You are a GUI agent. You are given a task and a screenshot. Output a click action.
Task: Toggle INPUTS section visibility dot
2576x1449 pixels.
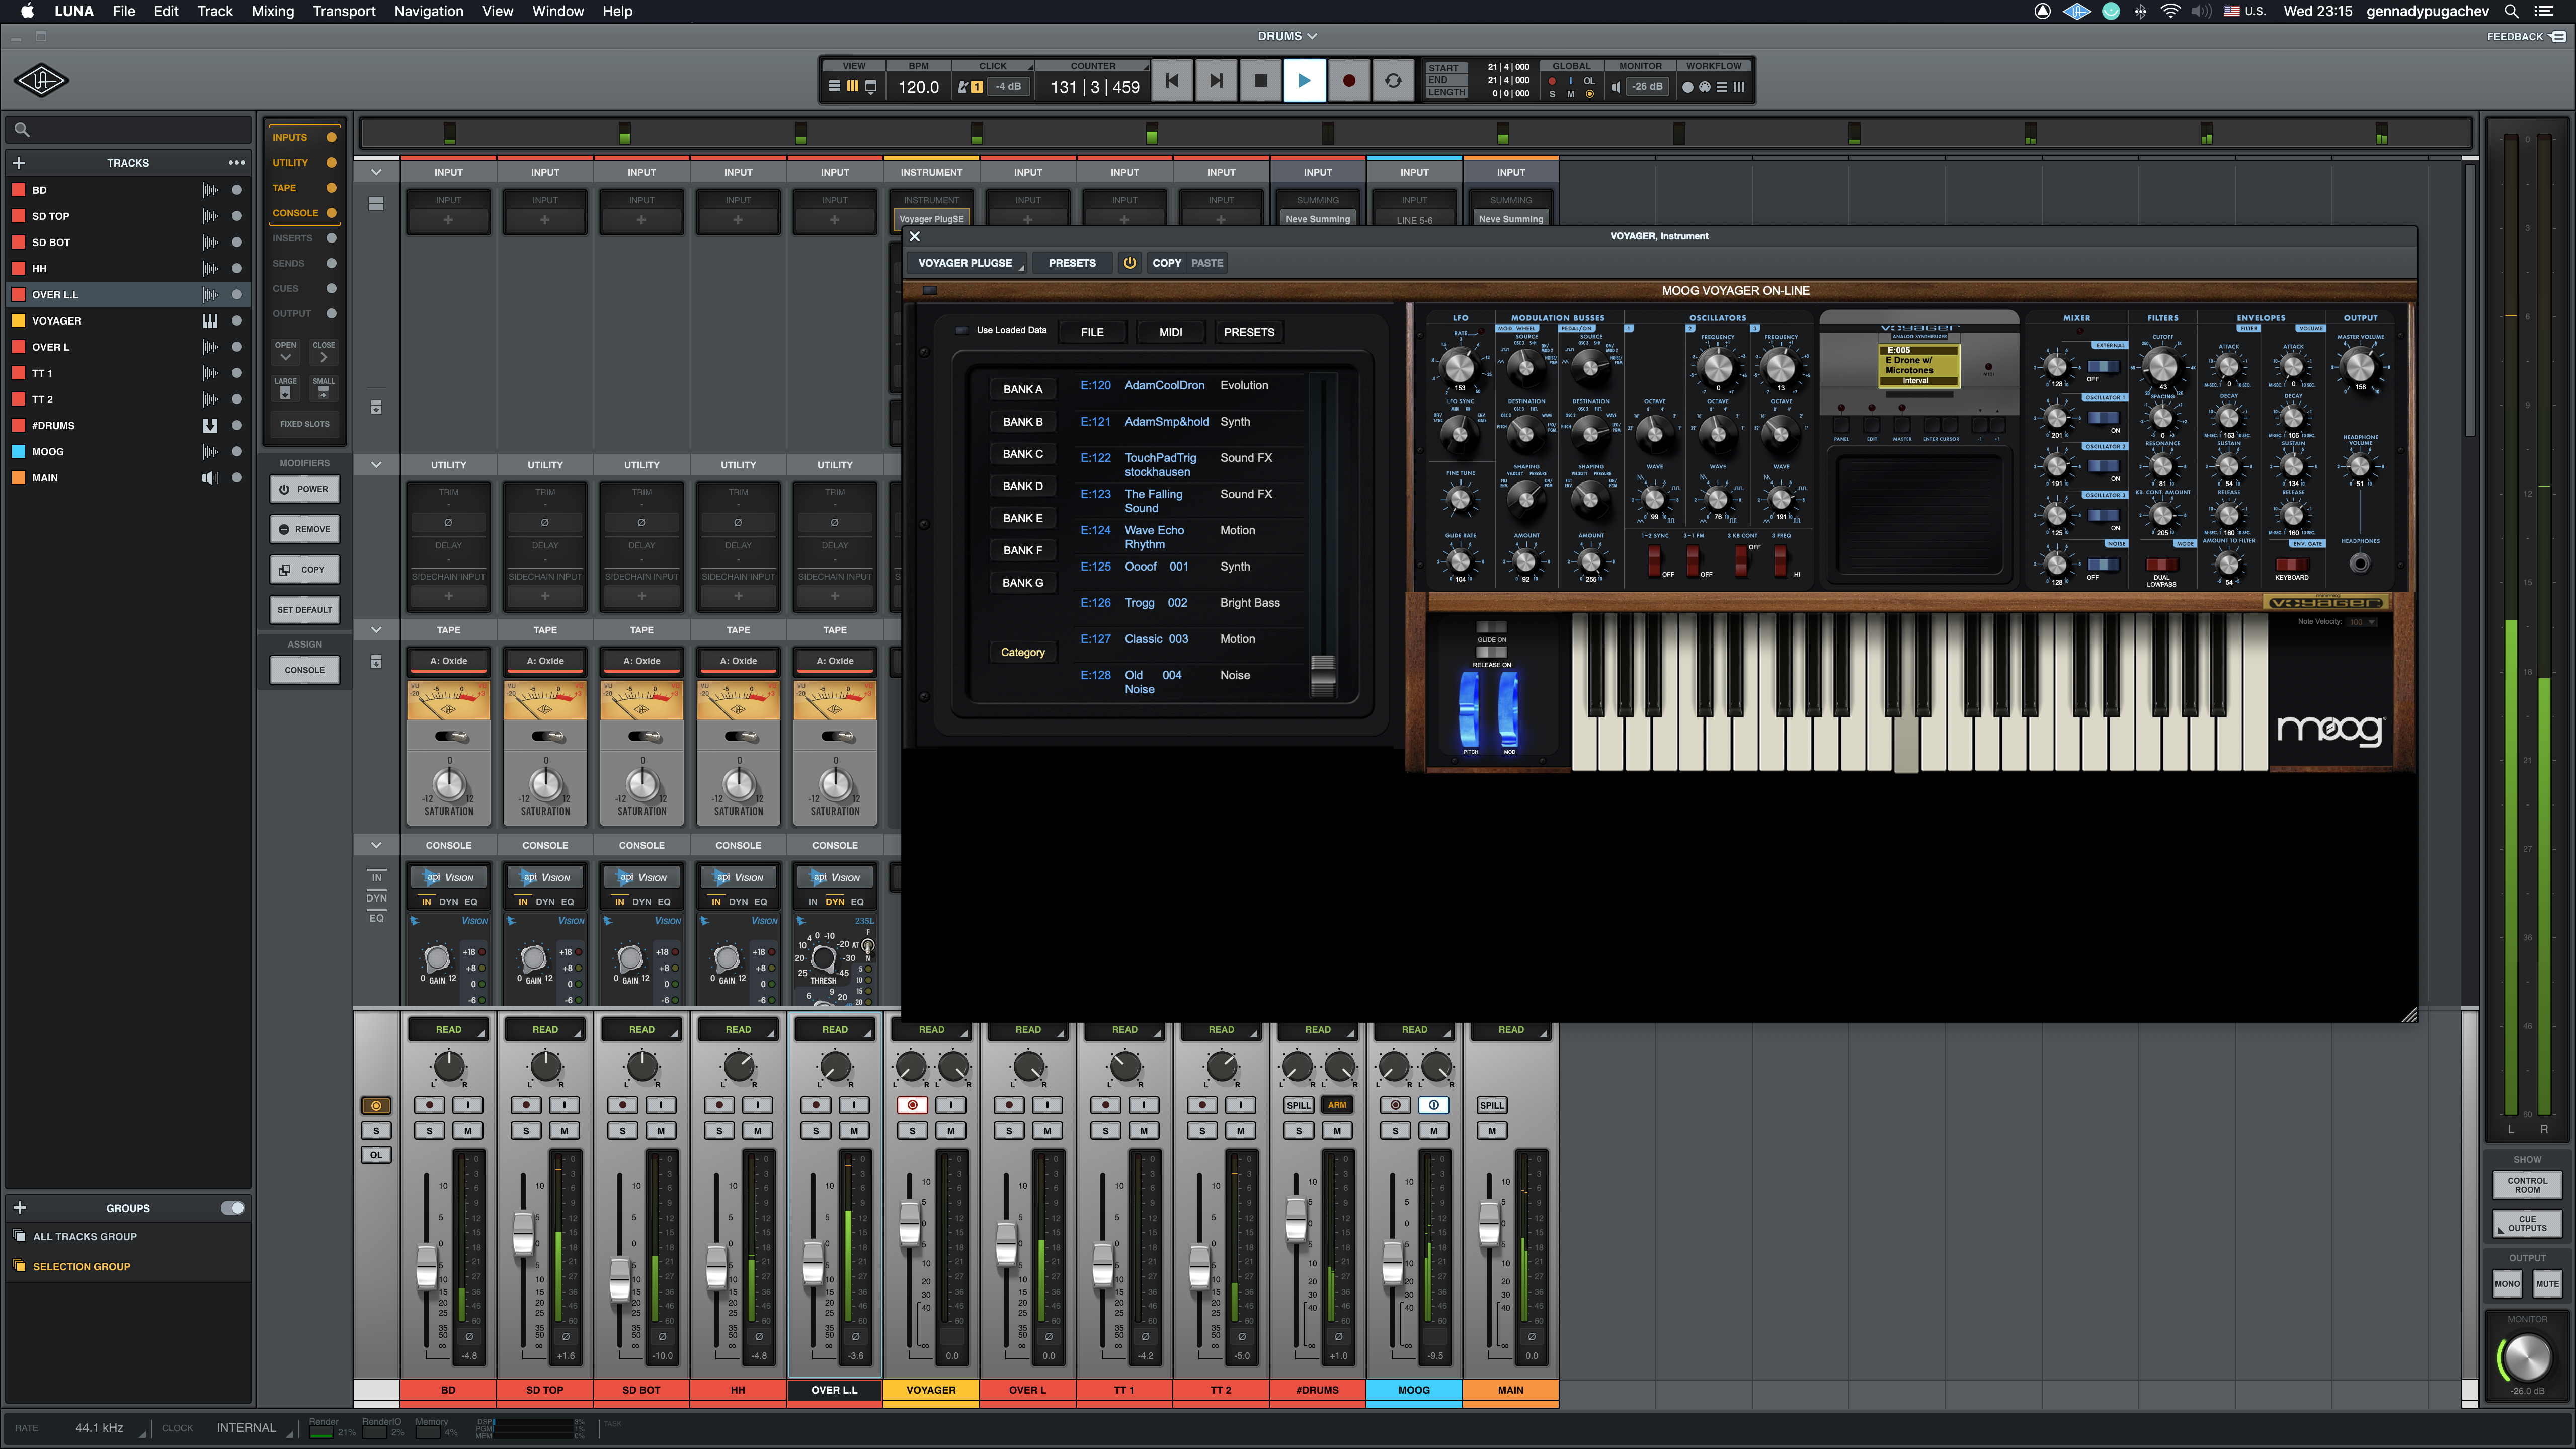click(331, 138)
